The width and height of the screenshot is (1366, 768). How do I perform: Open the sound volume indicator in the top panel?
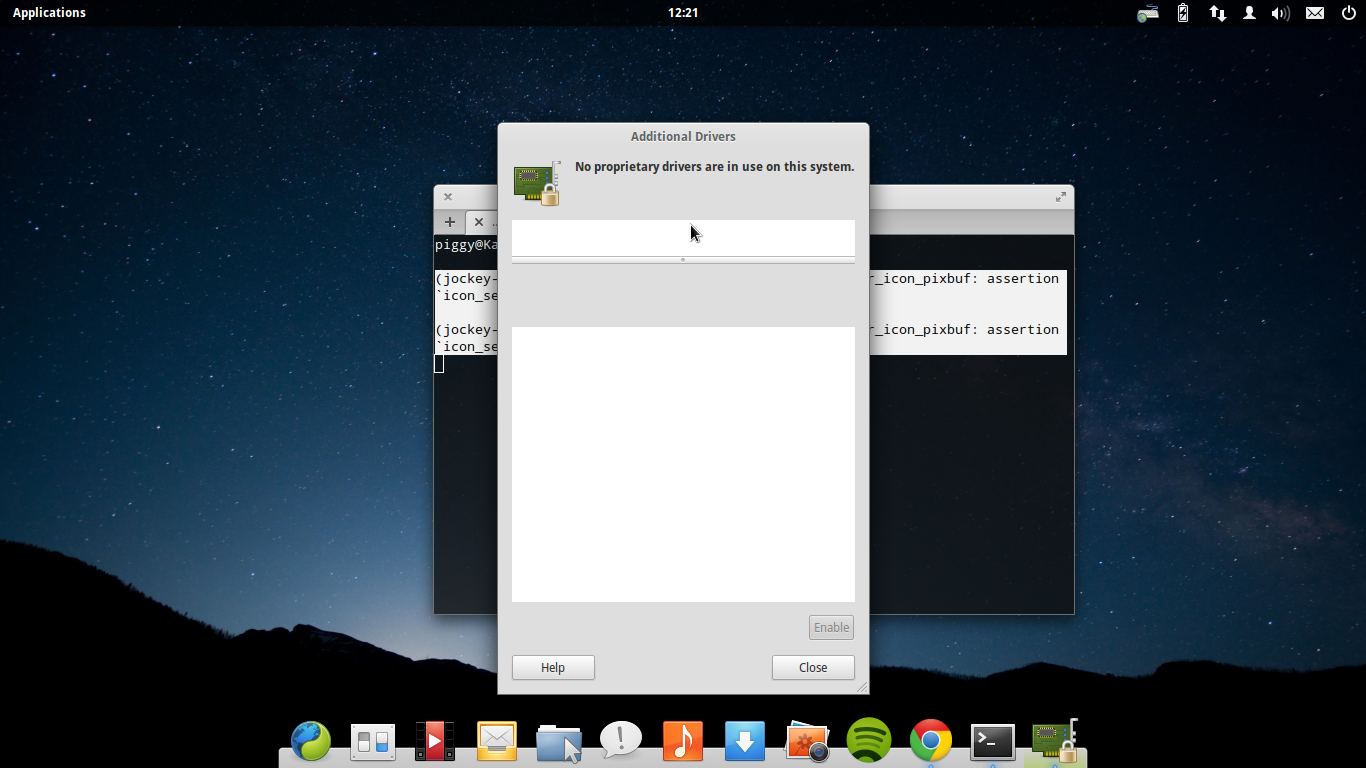click(x=1280, y=13)
